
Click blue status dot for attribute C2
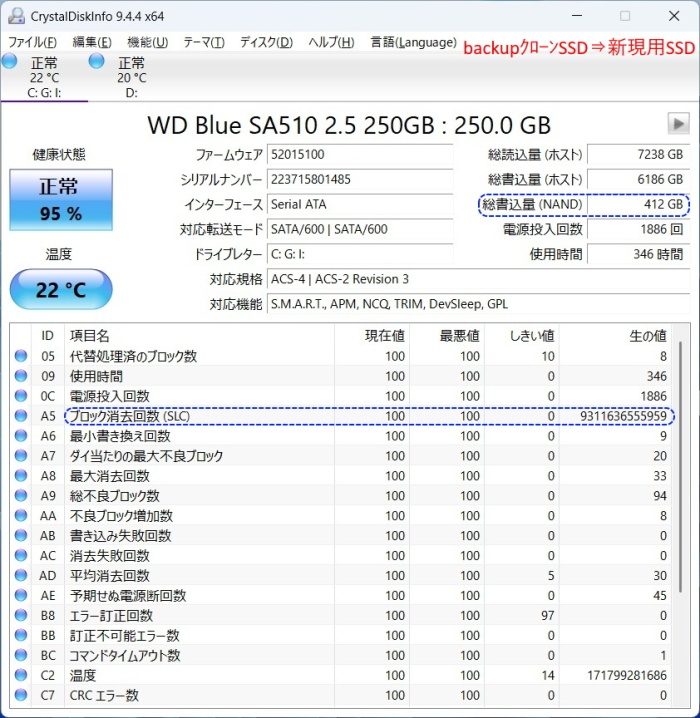click(x=21, y=675)
